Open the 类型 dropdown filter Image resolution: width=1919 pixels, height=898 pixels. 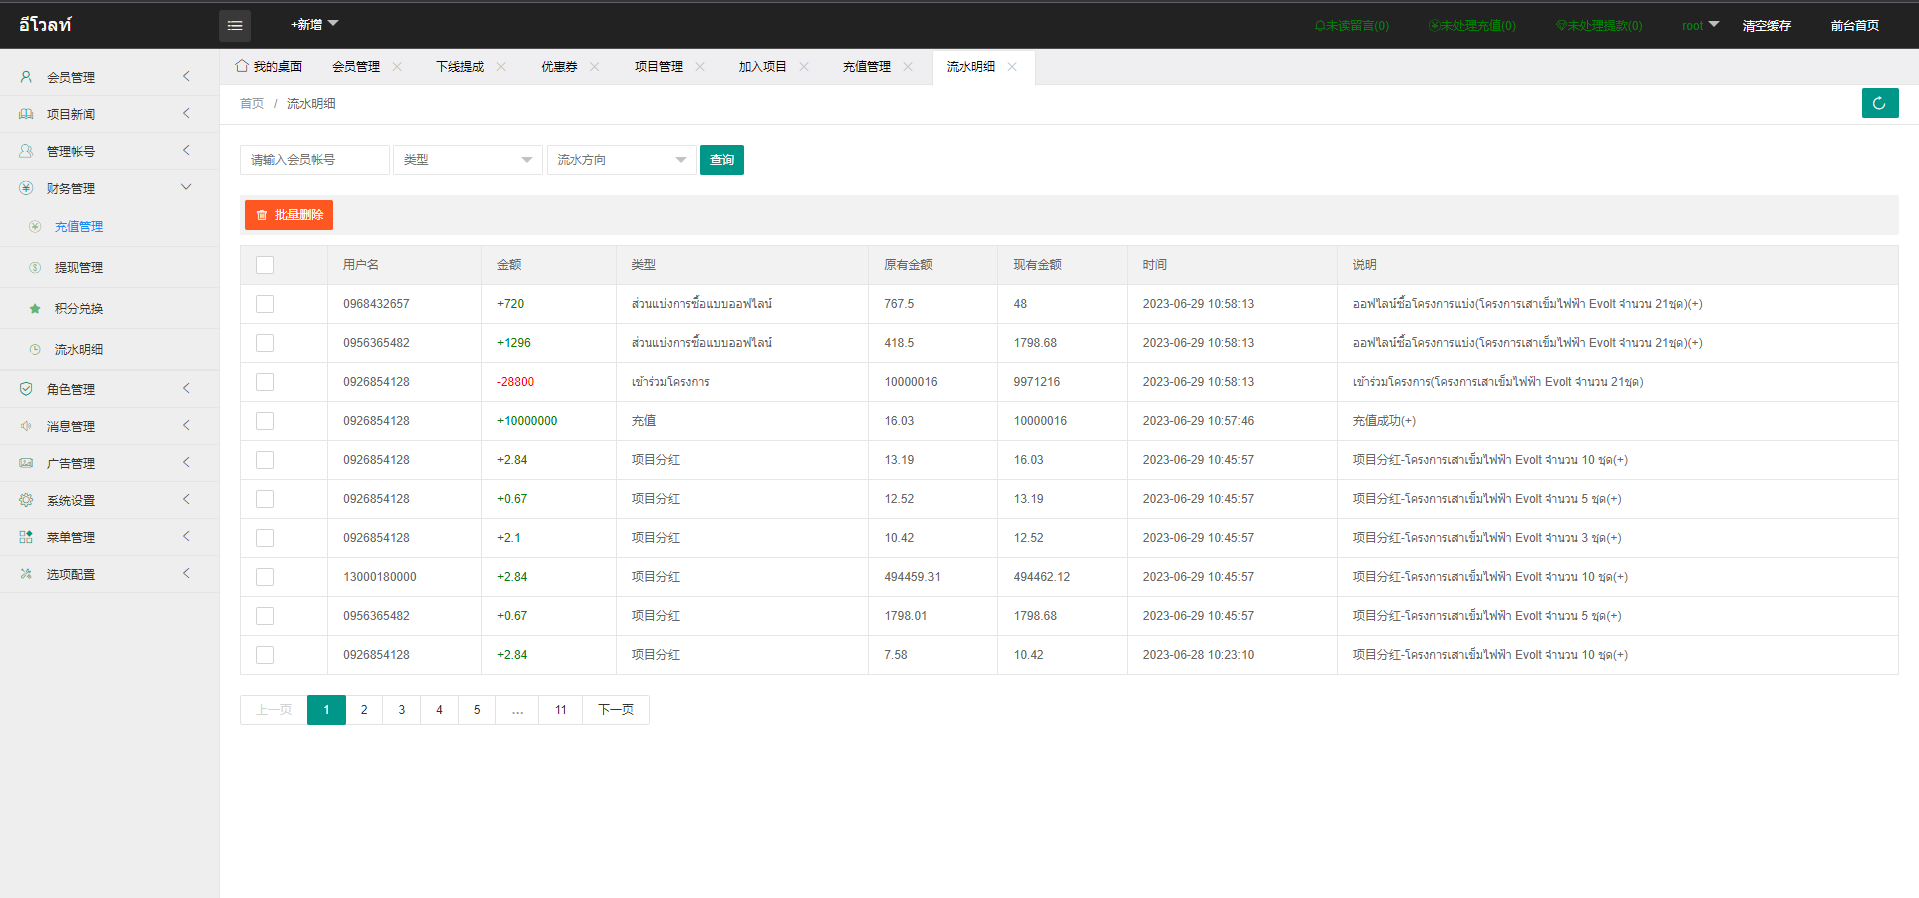click(467, 160)
